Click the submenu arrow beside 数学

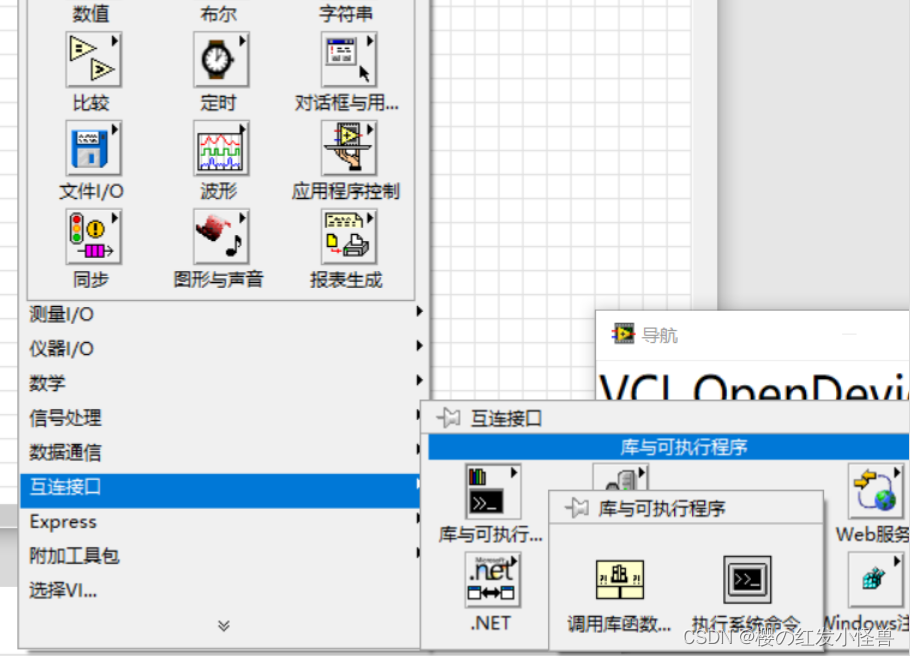420,380
